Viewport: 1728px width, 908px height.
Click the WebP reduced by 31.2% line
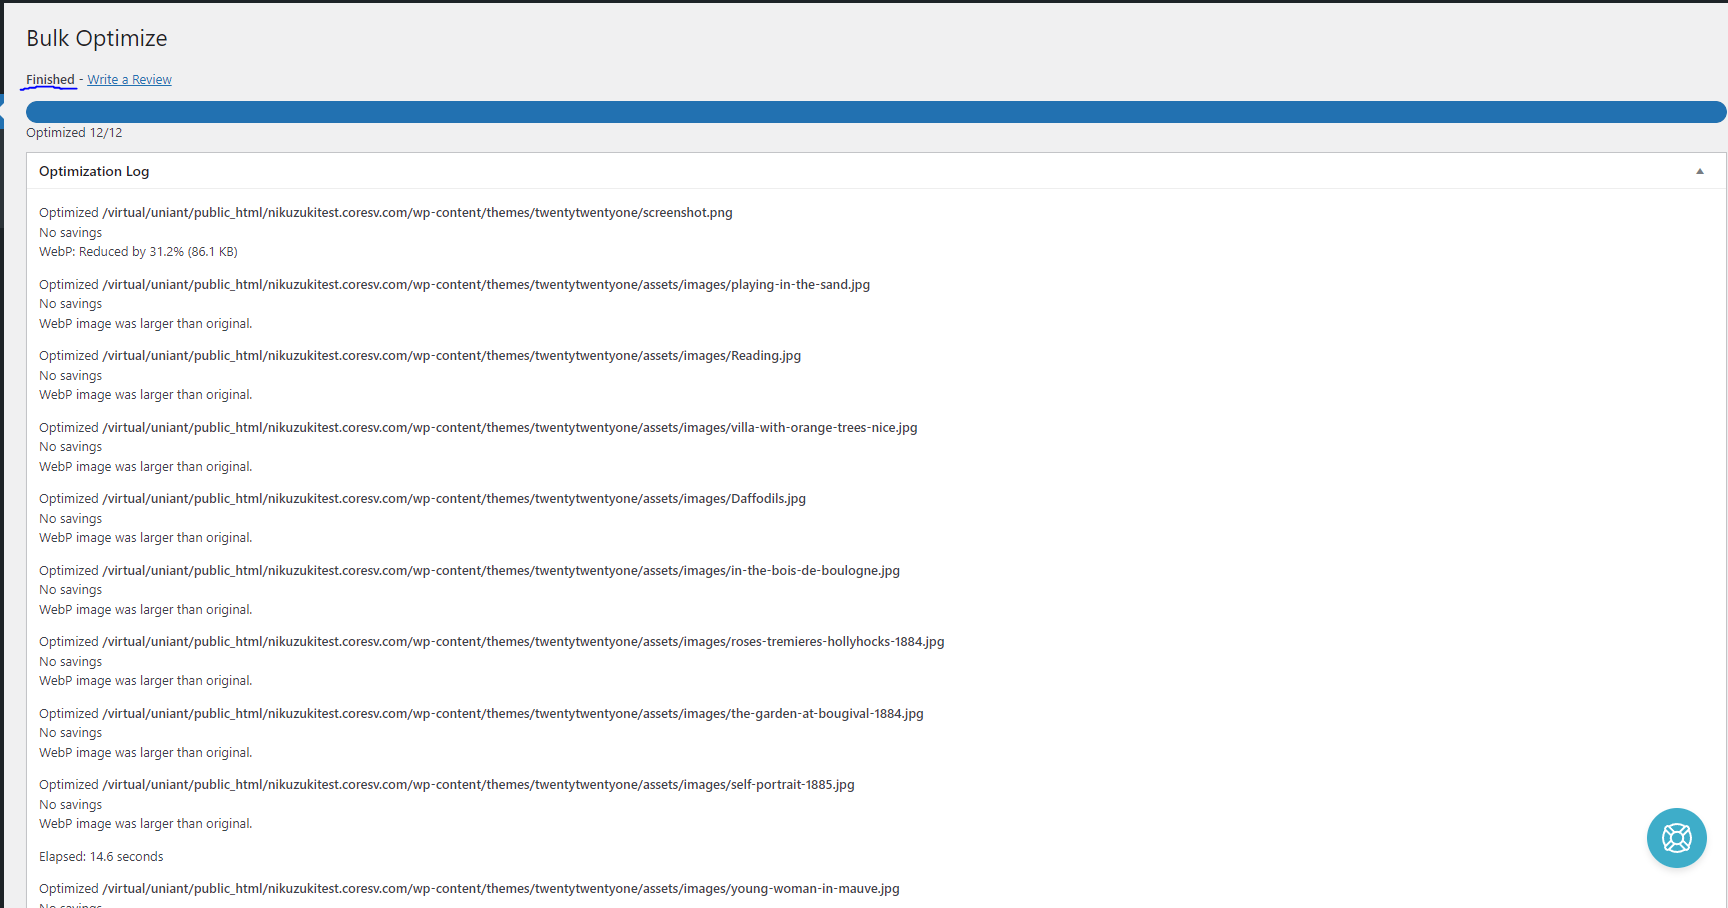pos(138,252)
